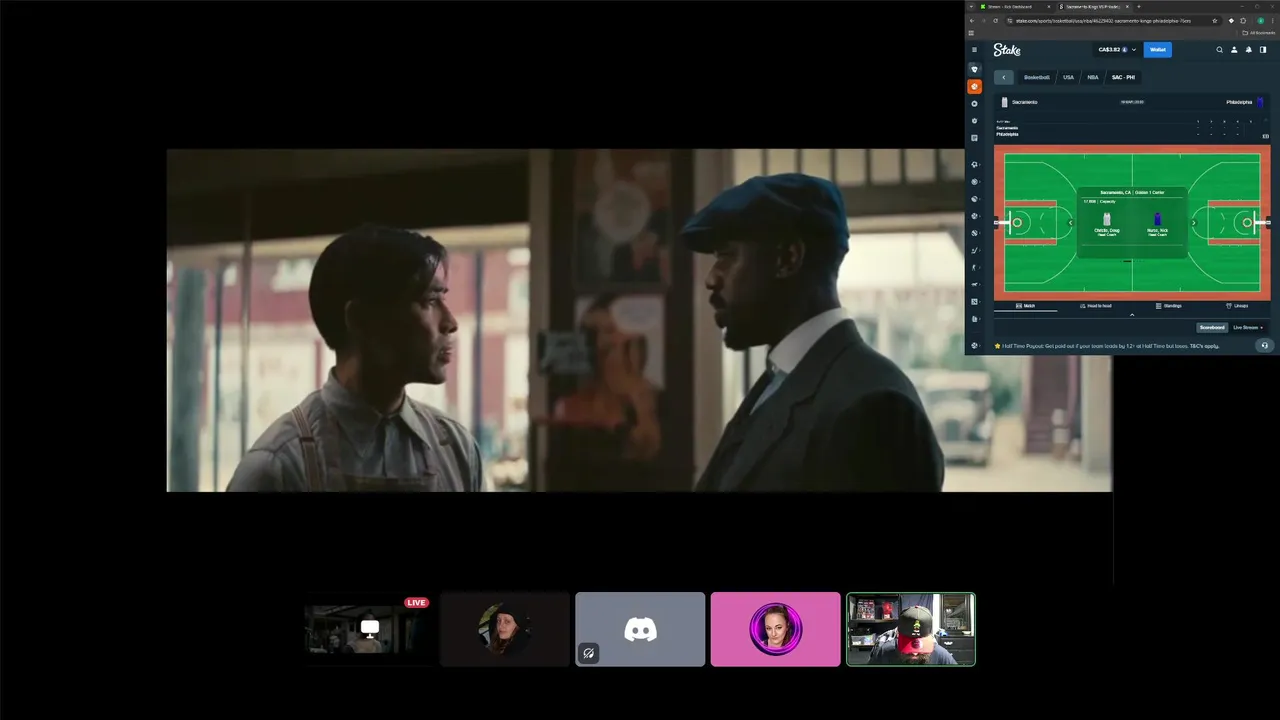Open the notifications bell icon
The height and width of the screenshot is (720, 1280).
pos(1248,49)
